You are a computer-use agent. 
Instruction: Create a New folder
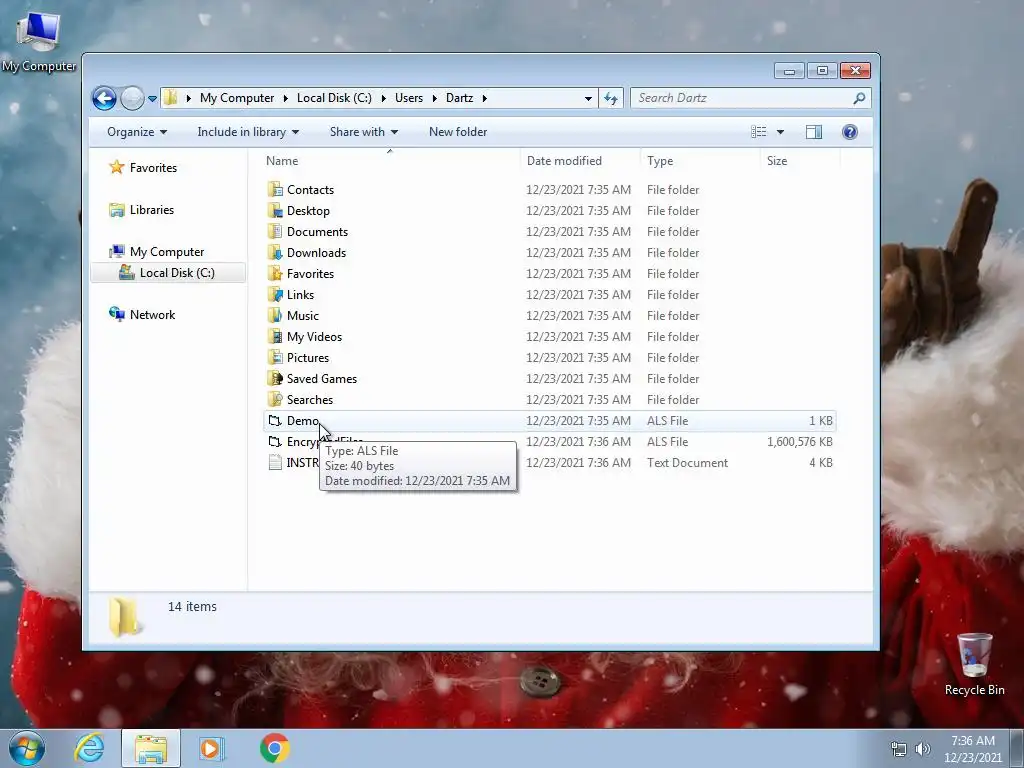[x=458, y=132]
